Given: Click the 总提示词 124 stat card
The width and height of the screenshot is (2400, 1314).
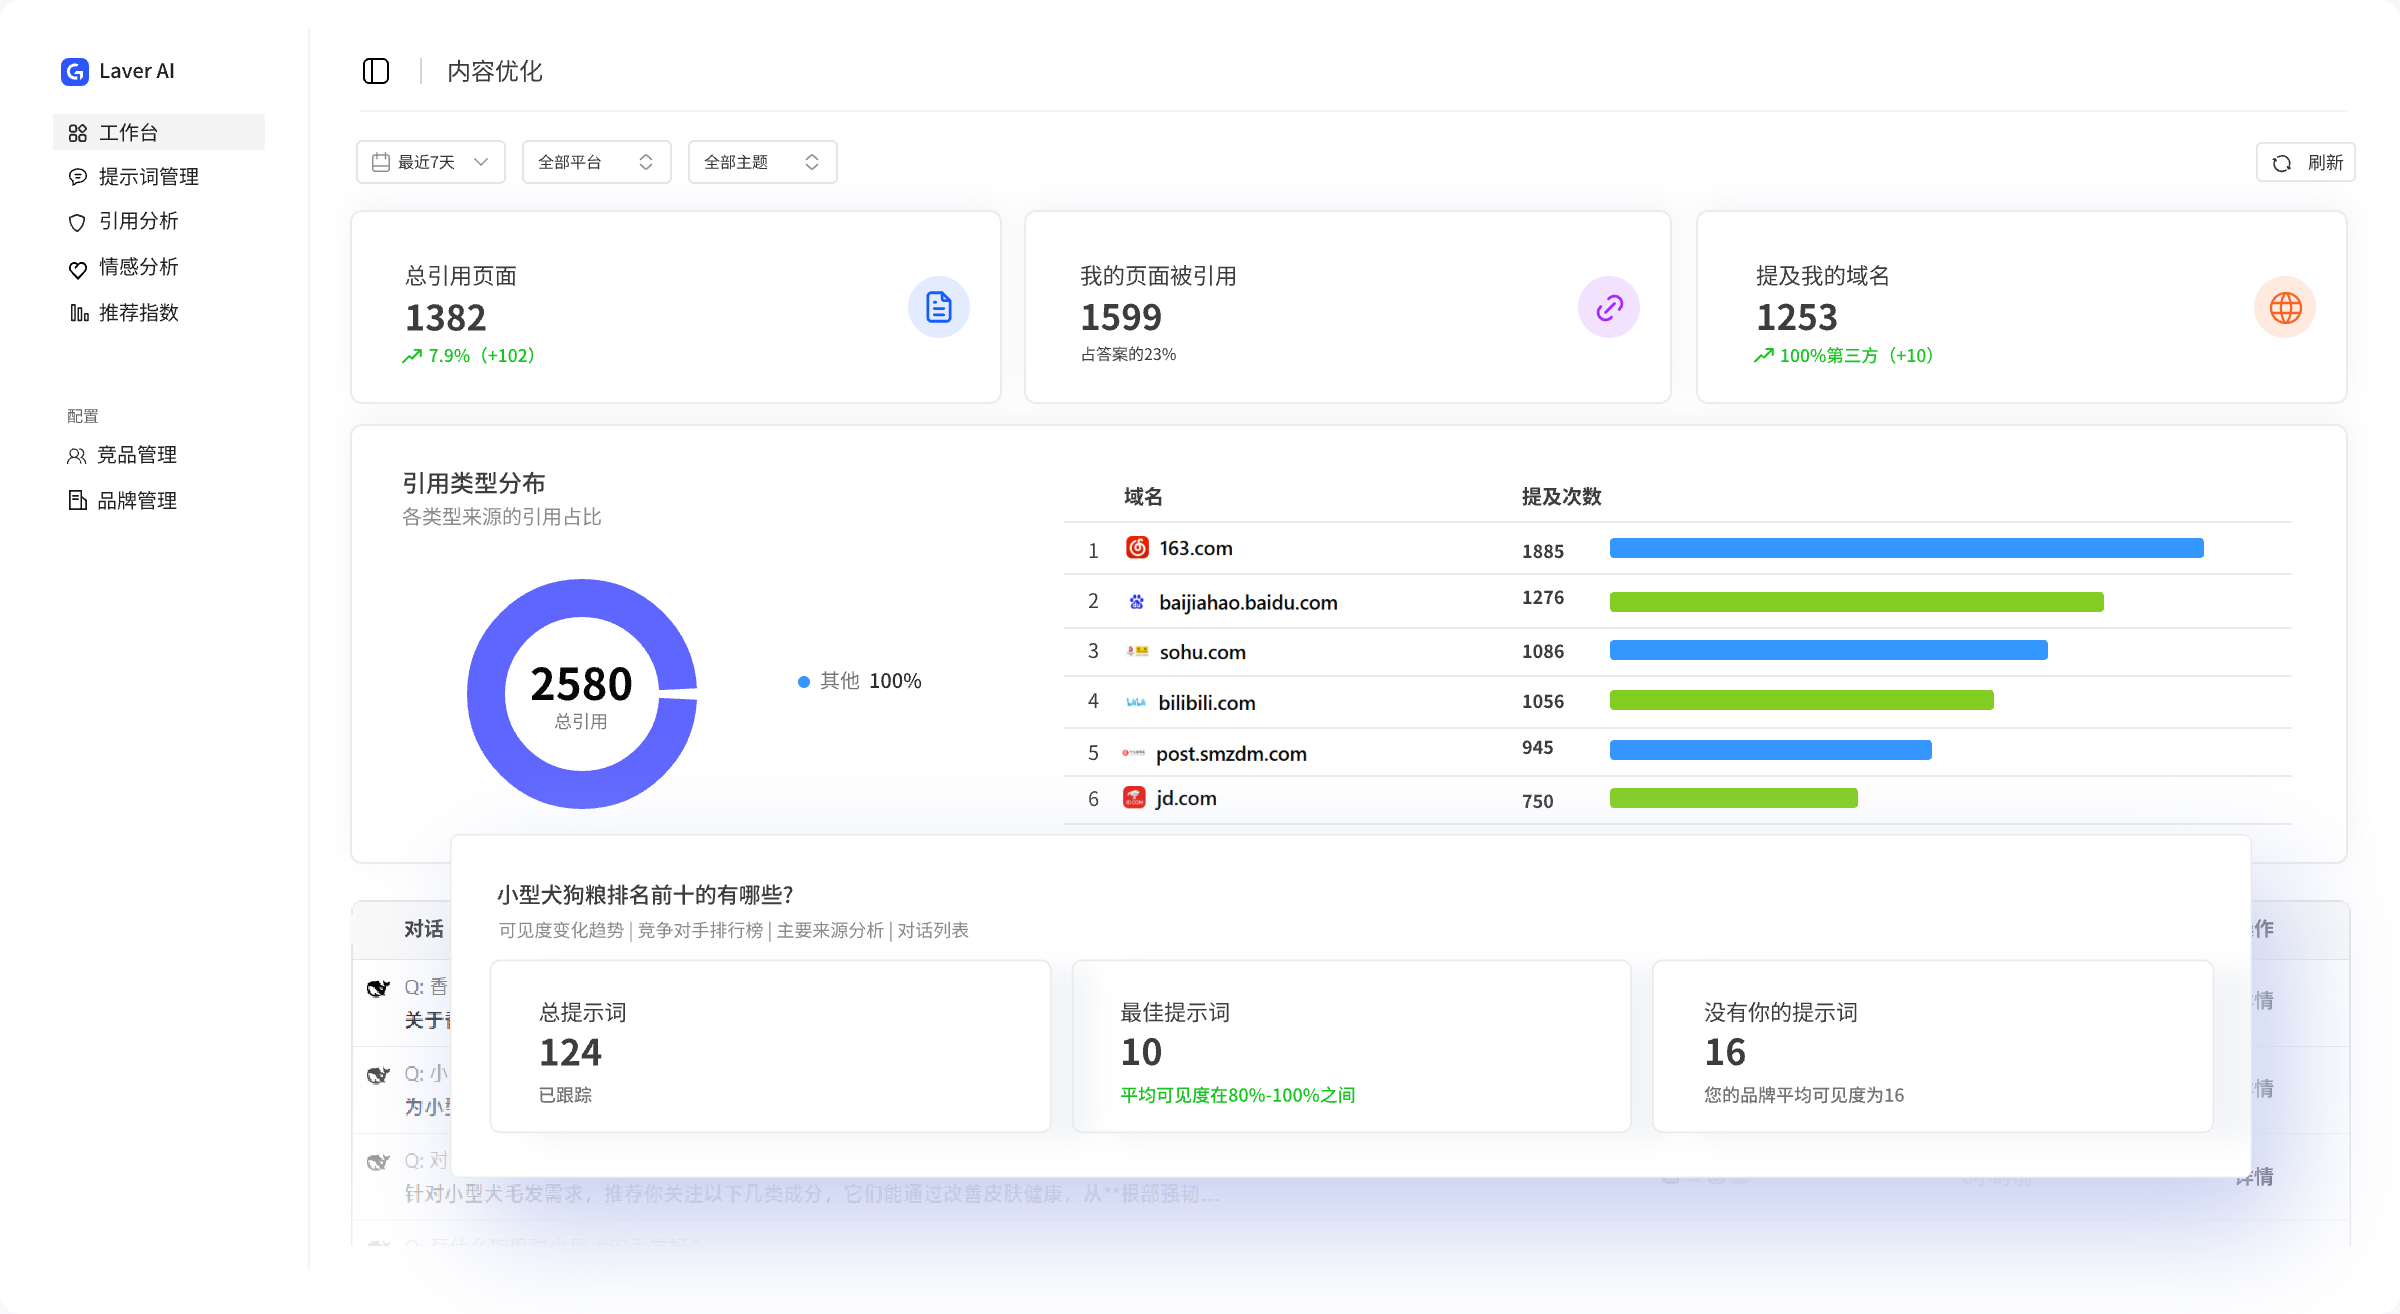Looking at the screenshot, I should 770,1046.
